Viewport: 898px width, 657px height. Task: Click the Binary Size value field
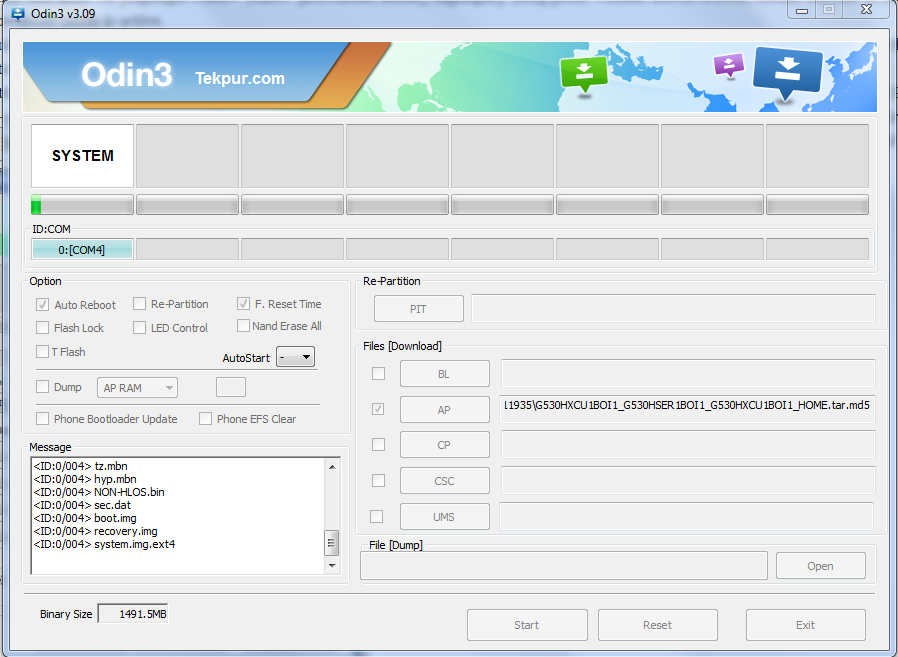tap(133, 613)
